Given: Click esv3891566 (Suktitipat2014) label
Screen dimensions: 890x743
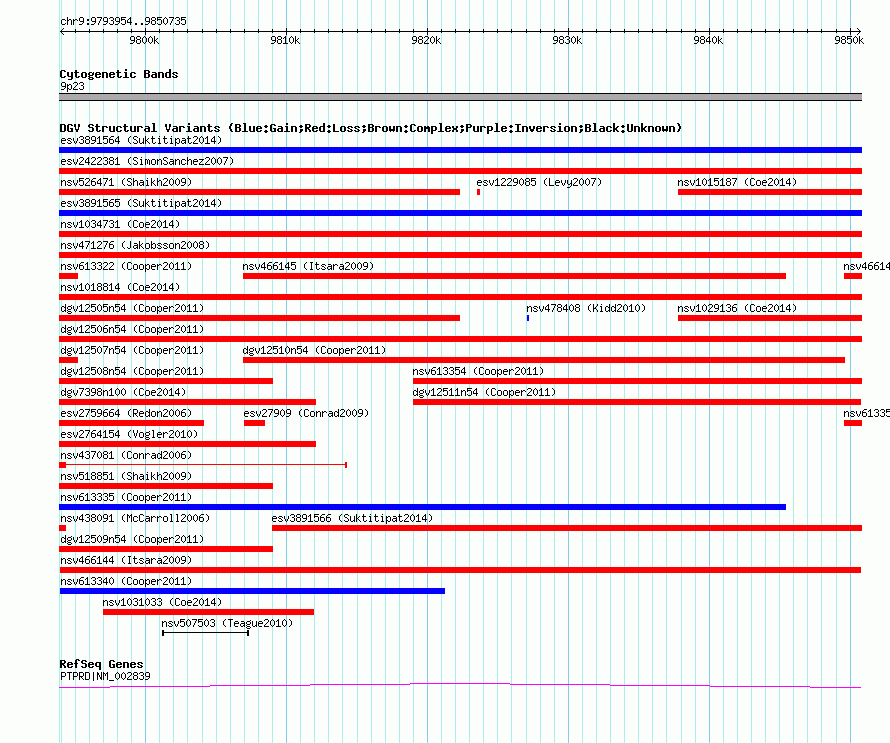Looking at the screenshot, I should 352,518.
